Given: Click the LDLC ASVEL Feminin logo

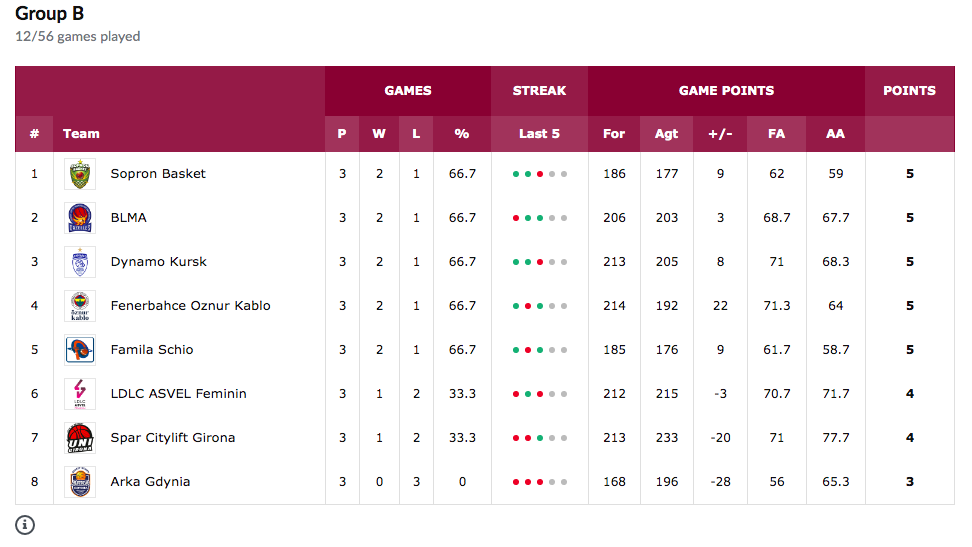Looking at the screenshot, I should click(80, 394).
